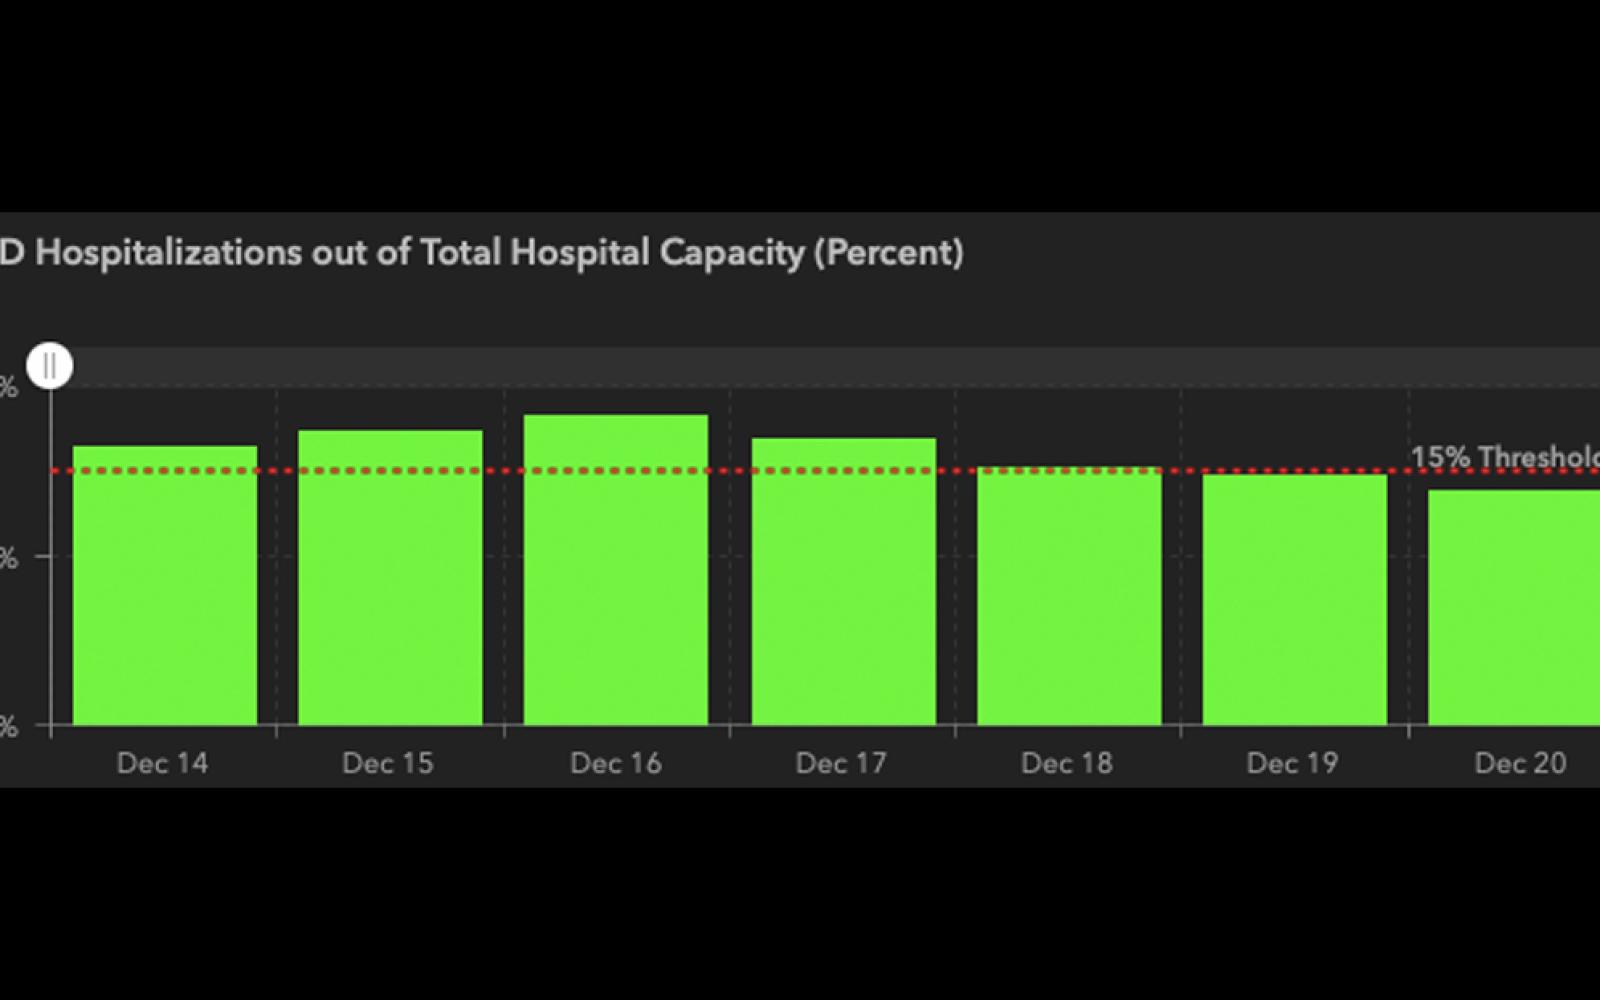Select the tallest bar for Dec 16

tap(616, 570)
